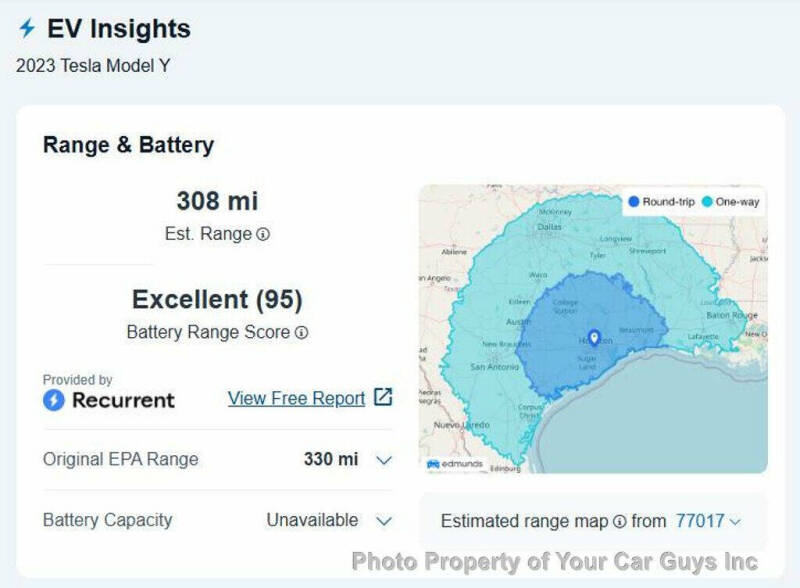The height and width of the screenshot is (588, 800).
Task: Open the 77017 zip code dropdown
Action: click(x=708, y=521)
